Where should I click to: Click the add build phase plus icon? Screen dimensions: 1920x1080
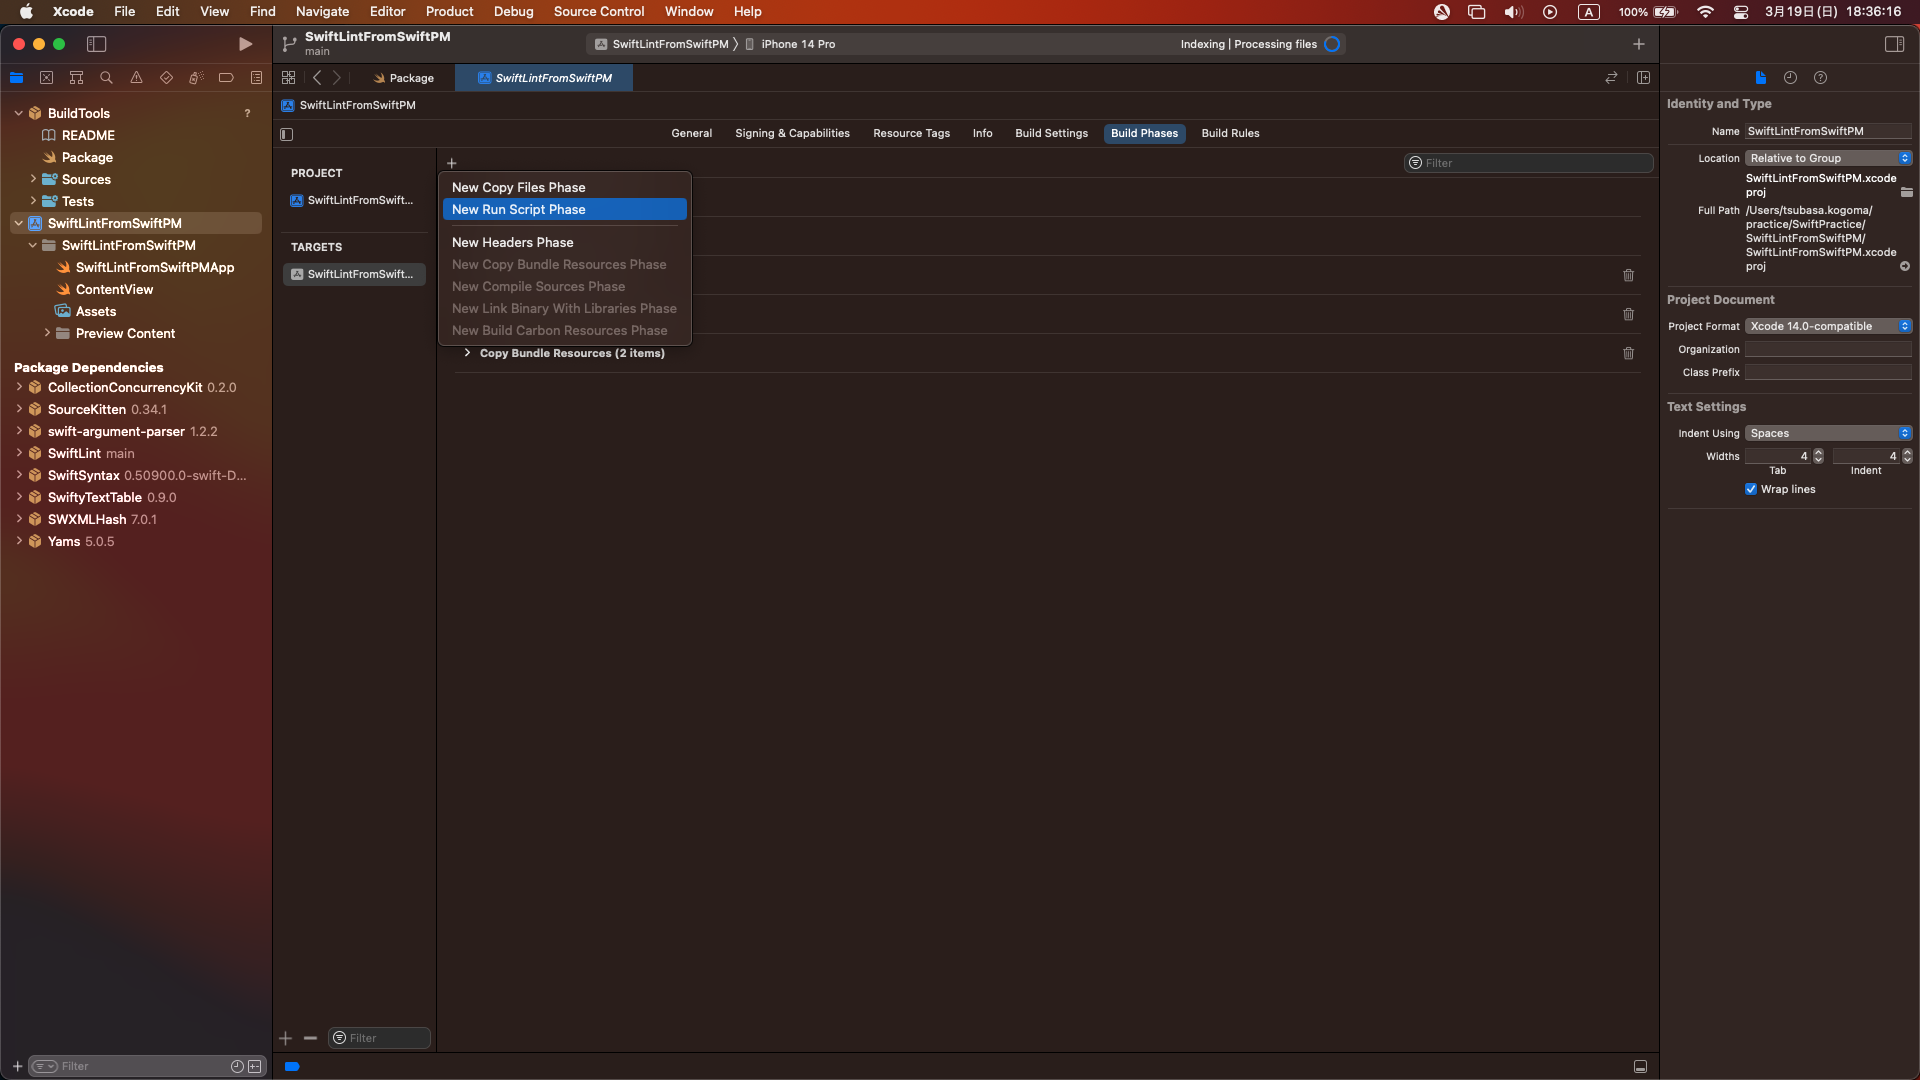point(451,163)
